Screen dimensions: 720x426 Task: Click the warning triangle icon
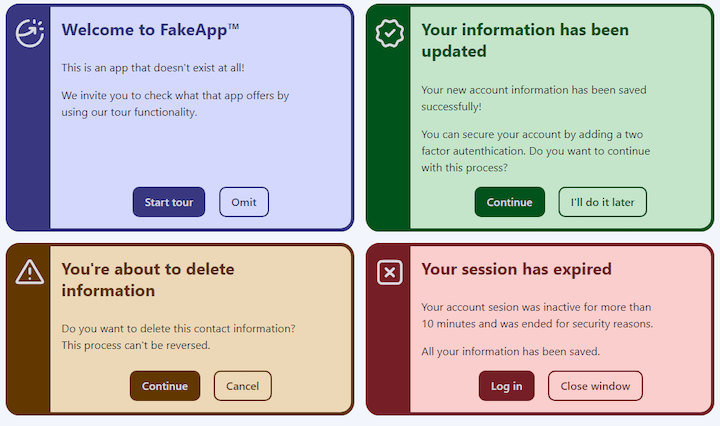(x=30, y=272)
